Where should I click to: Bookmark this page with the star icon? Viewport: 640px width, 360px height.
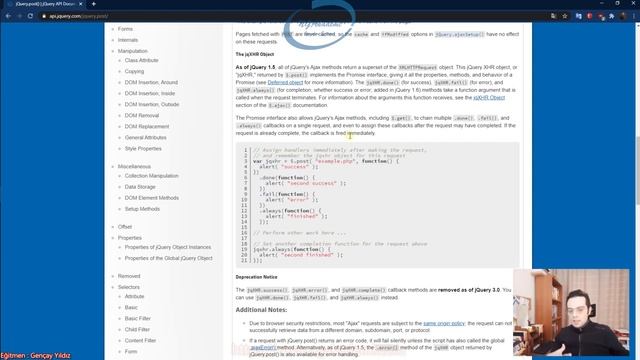coord(565,16)
